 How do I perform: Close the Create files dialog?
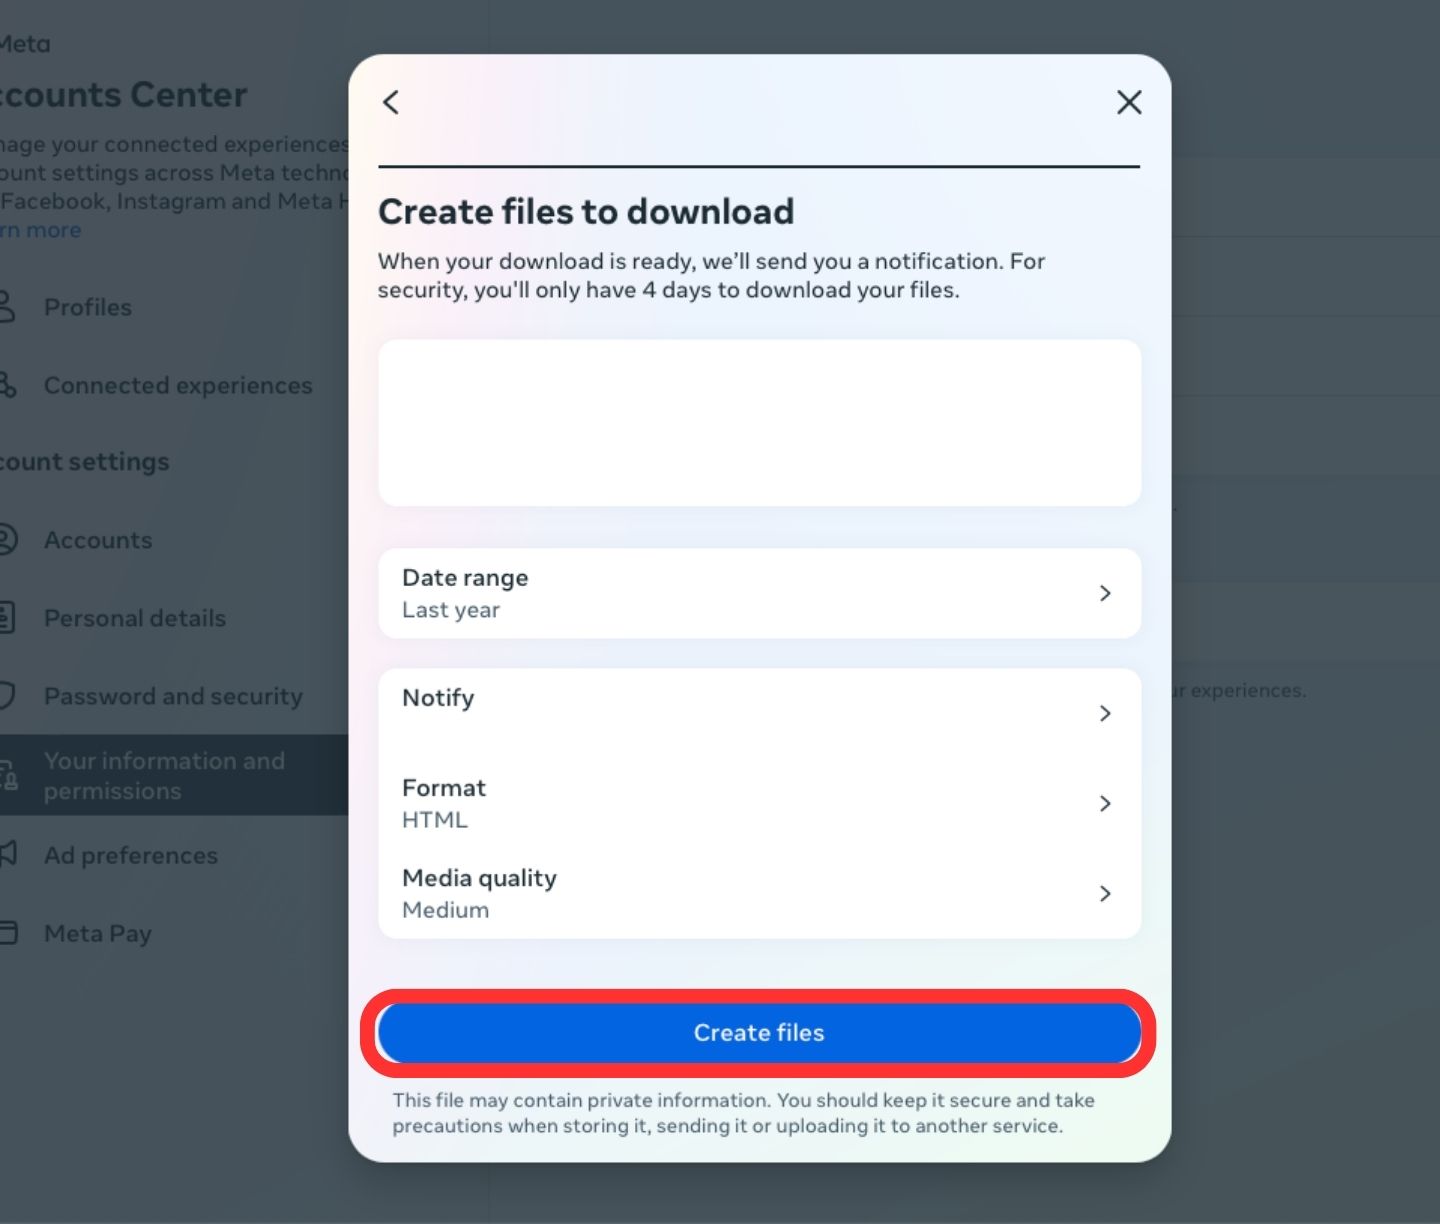(1129, 102)
